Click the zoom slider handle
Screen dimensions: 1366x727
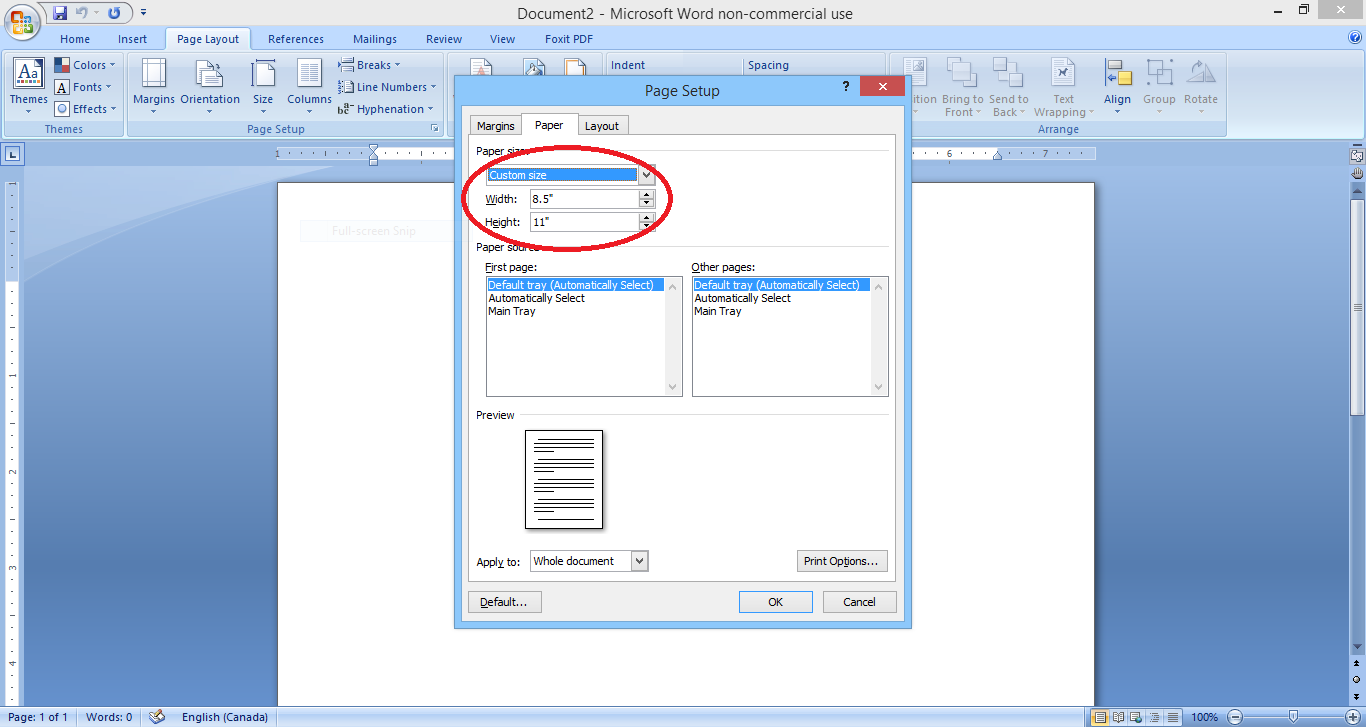1294,717
